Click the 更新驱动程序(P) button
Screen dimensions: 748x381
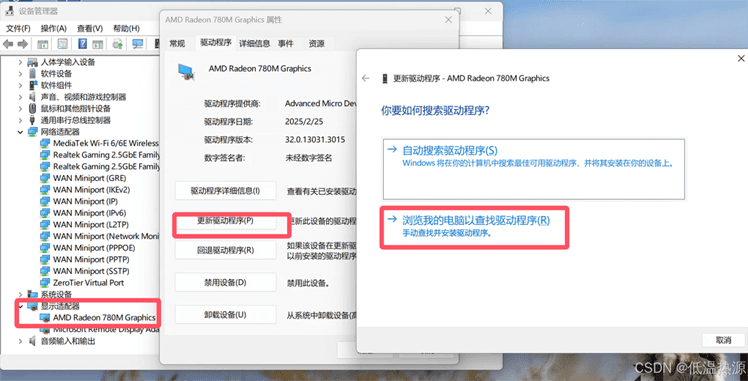226,221
